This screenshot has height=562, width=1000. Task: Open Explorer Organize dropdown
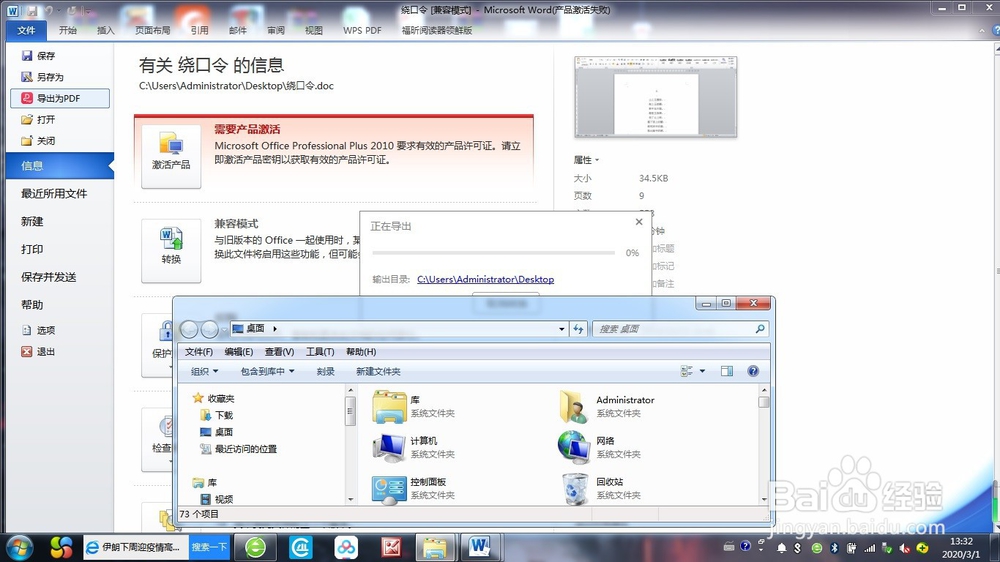pos(205,371)
